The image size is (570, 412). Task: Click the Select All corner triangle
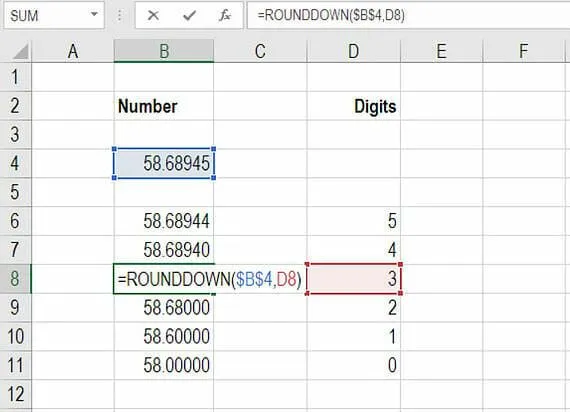20,51
